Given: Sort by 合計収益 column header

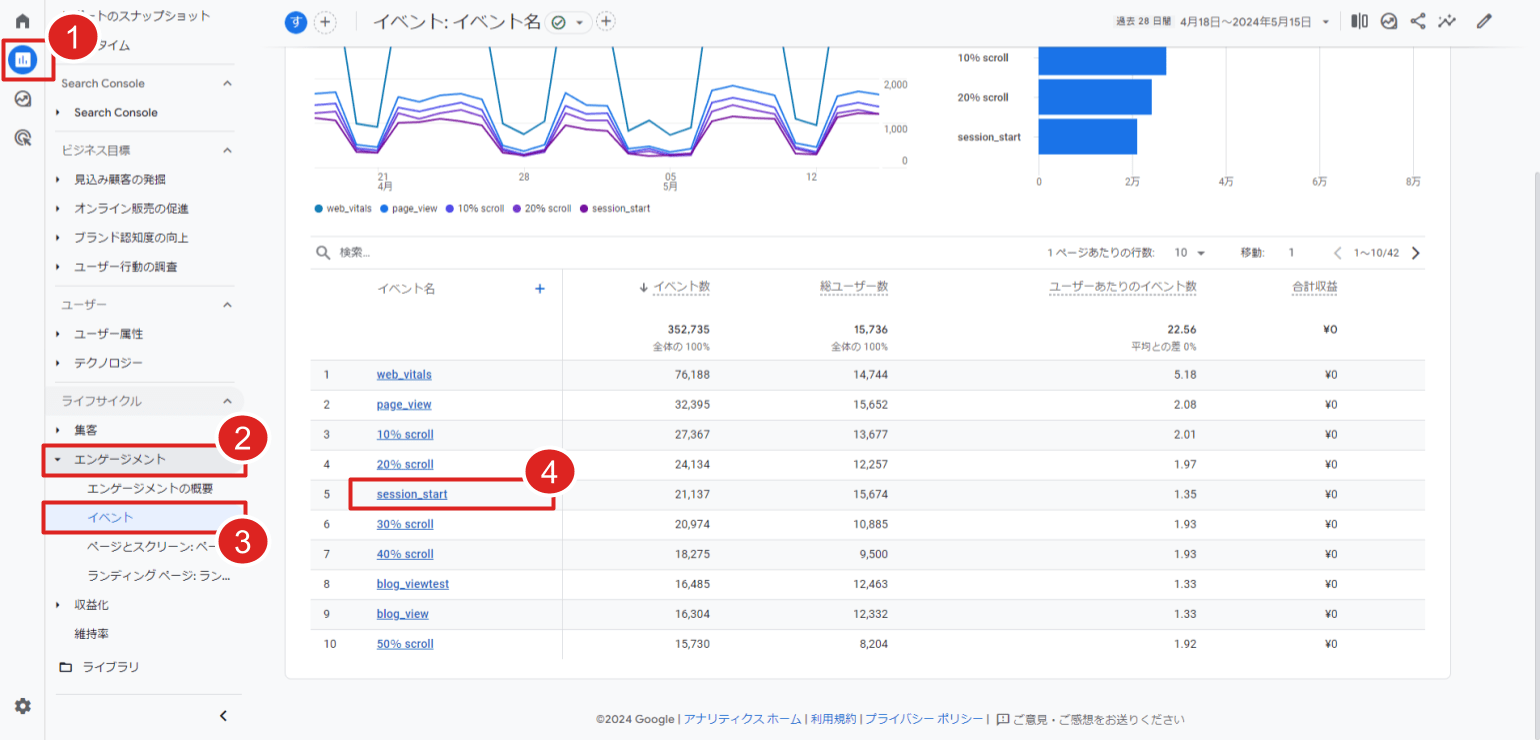Looking at the screenshot, I should click(x=1314, y=287).
